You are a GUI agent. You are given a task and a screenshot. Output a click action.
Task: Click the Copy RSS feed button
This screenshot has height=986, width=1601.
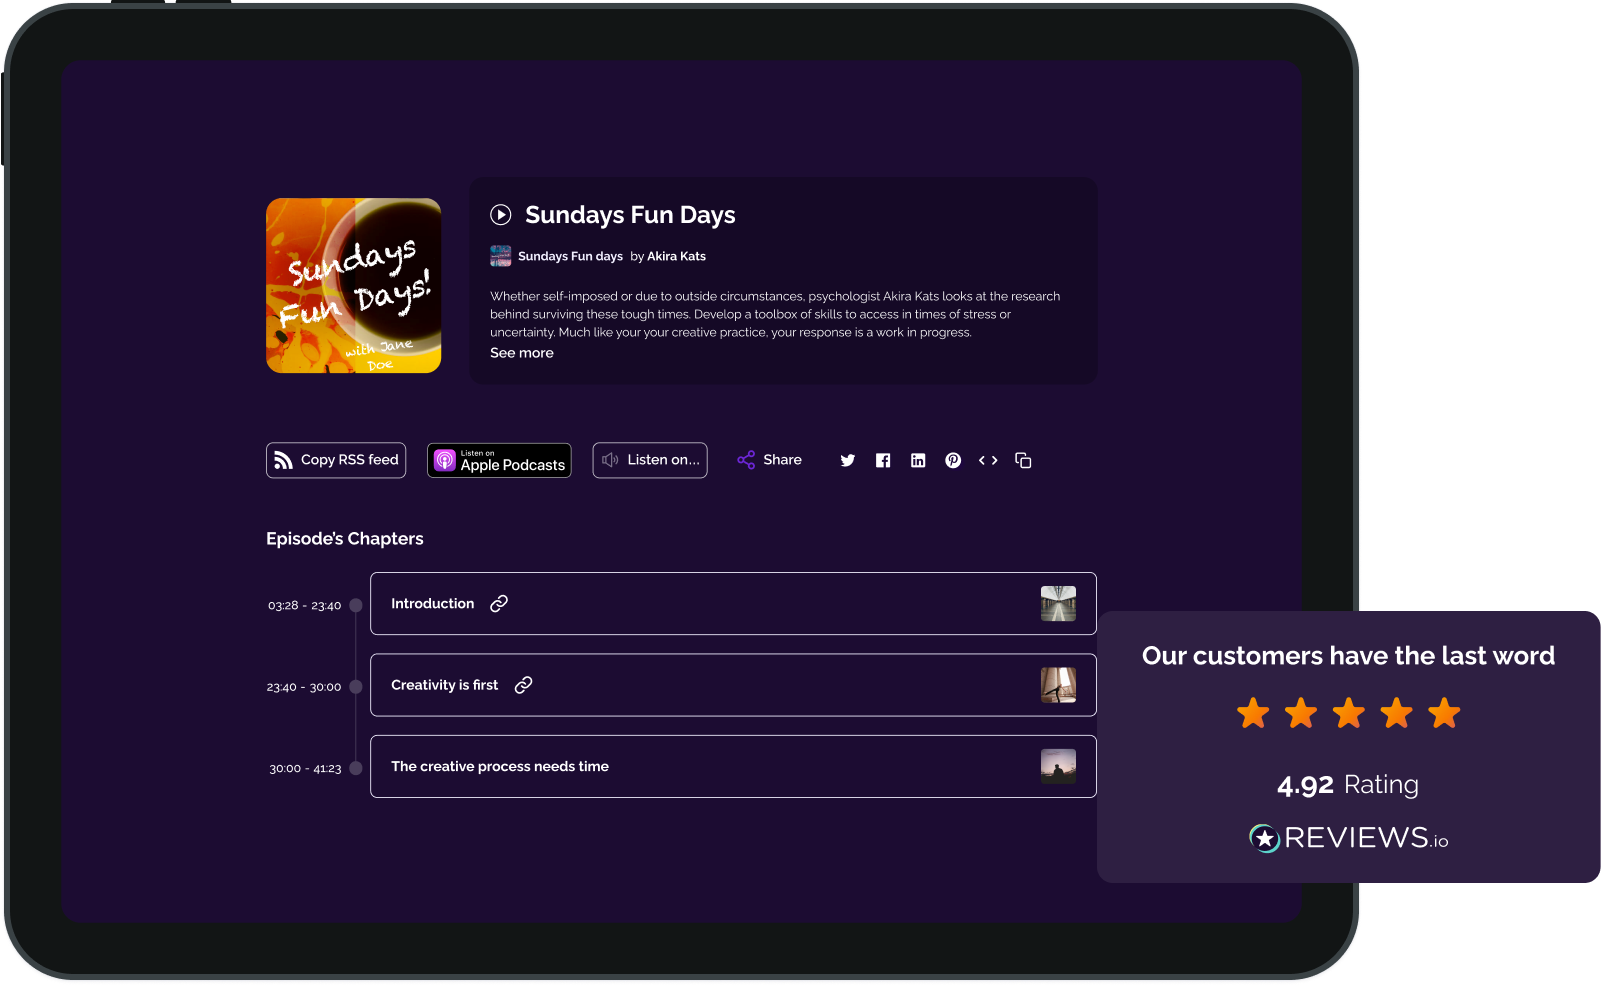tap(336, 460)
